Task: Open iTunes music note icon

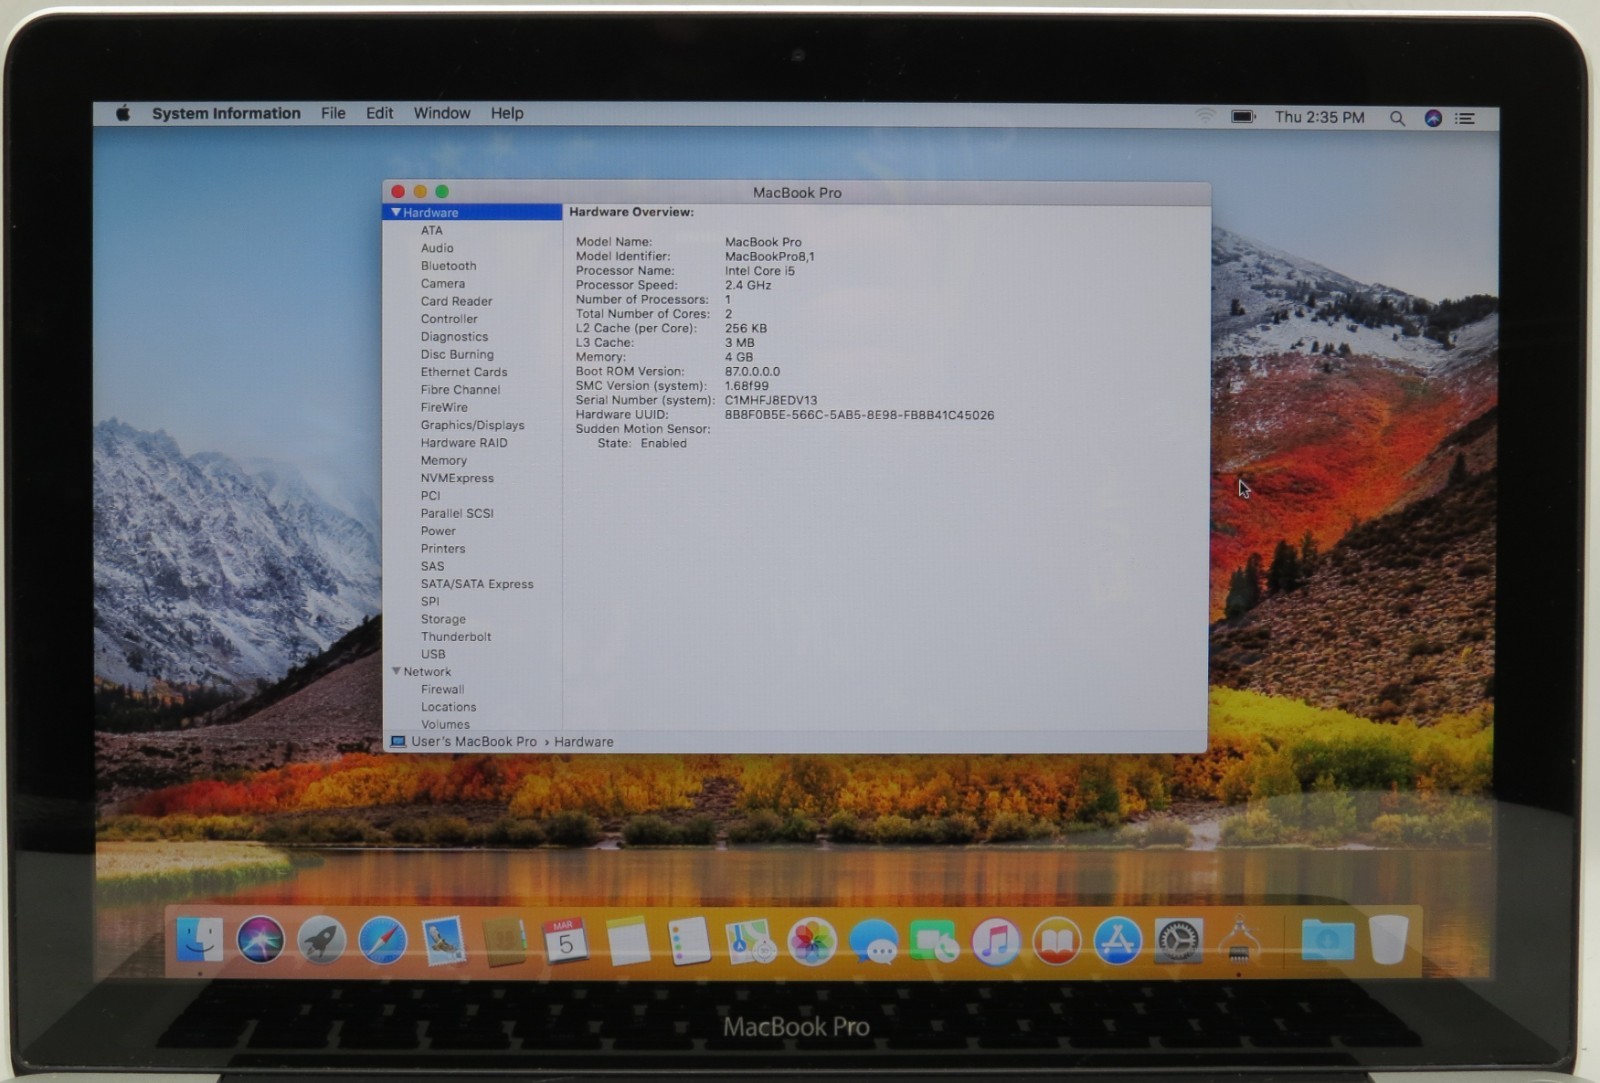Action: tap(996, 941)
